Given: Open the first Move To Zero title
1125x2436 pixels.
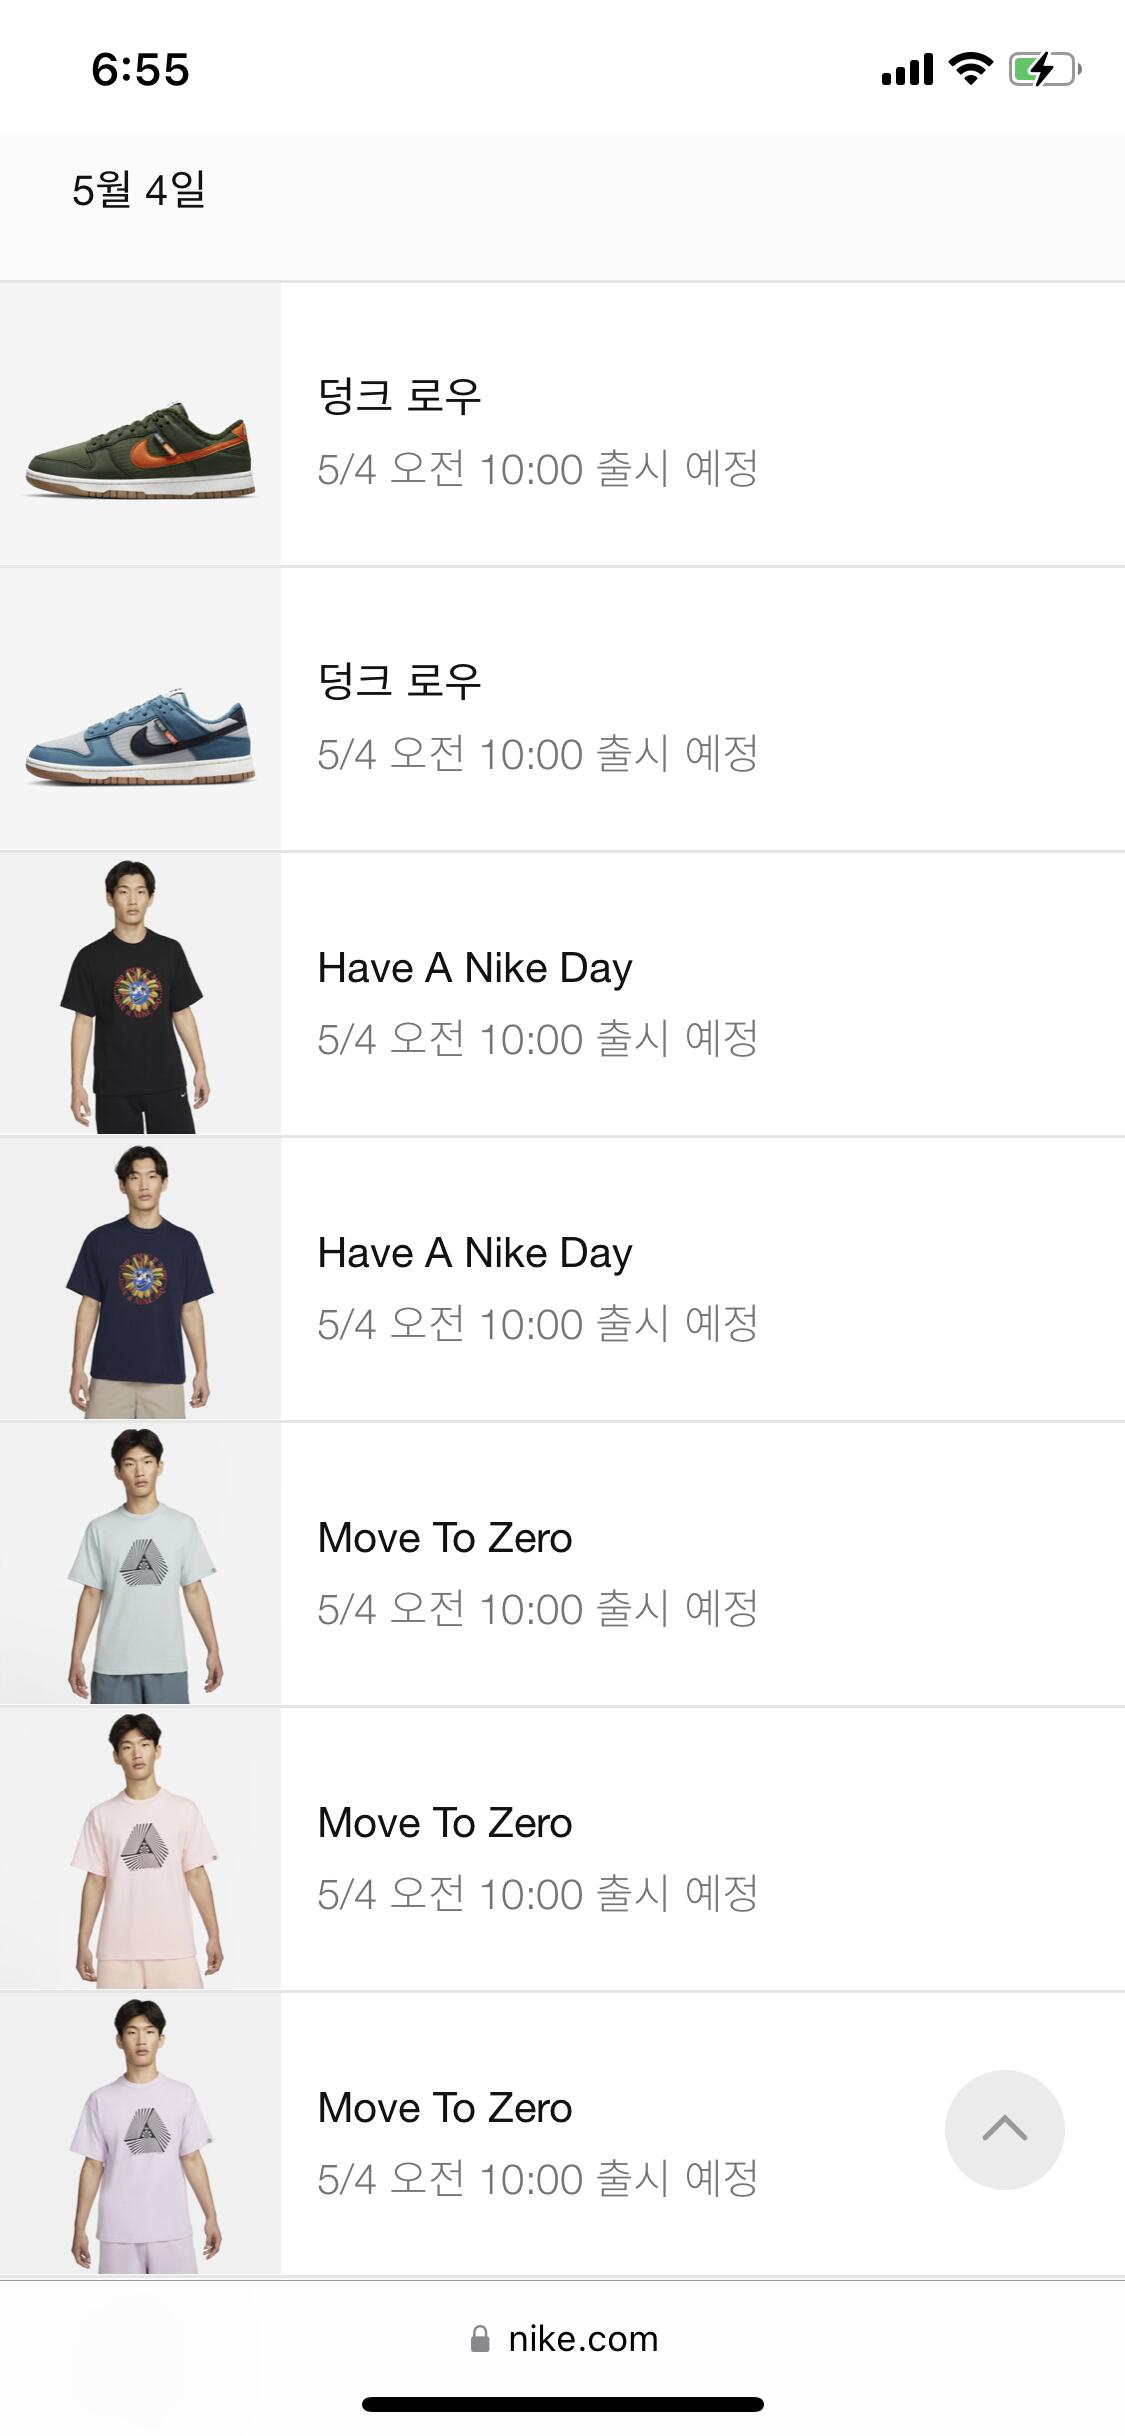Looking at the screenshot, I should [444, 1538].
